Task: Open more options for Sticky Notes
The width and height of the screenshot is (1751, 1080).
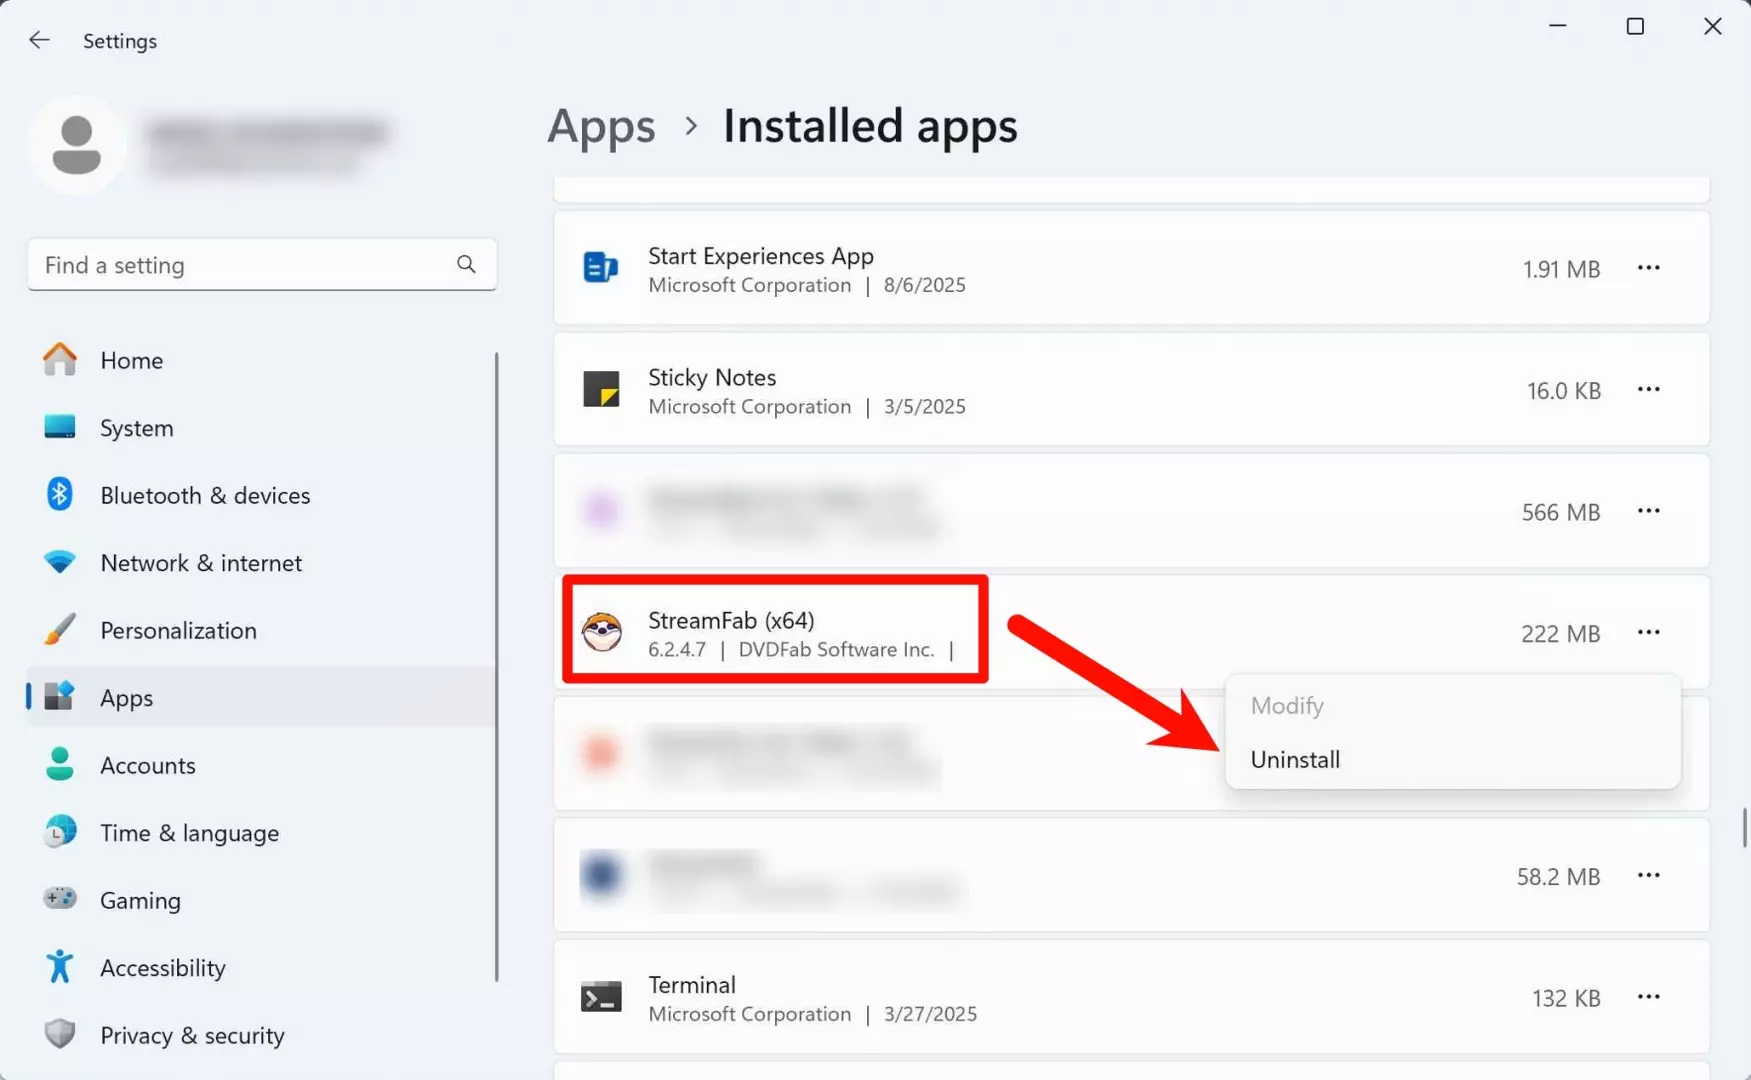Action: (x=1649, y=389)
